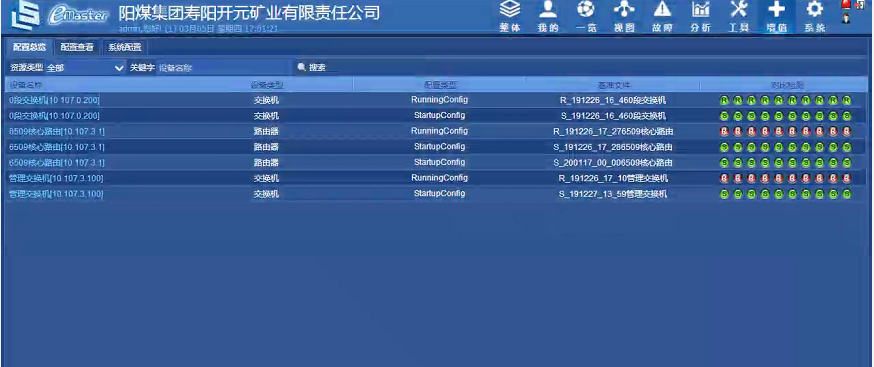Open the 故障 fault warning module

point(662,17)
